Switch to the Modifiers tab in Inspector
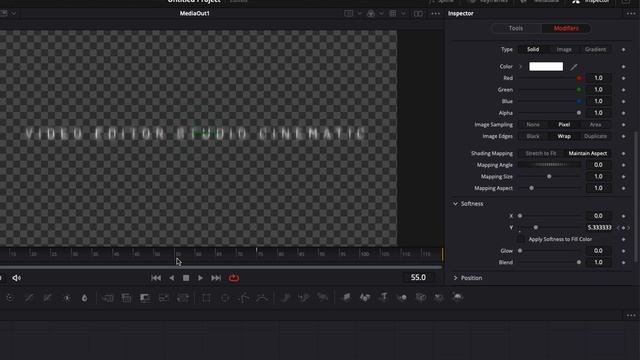Viewport: 640px width, 360px height. coord(566,28)
